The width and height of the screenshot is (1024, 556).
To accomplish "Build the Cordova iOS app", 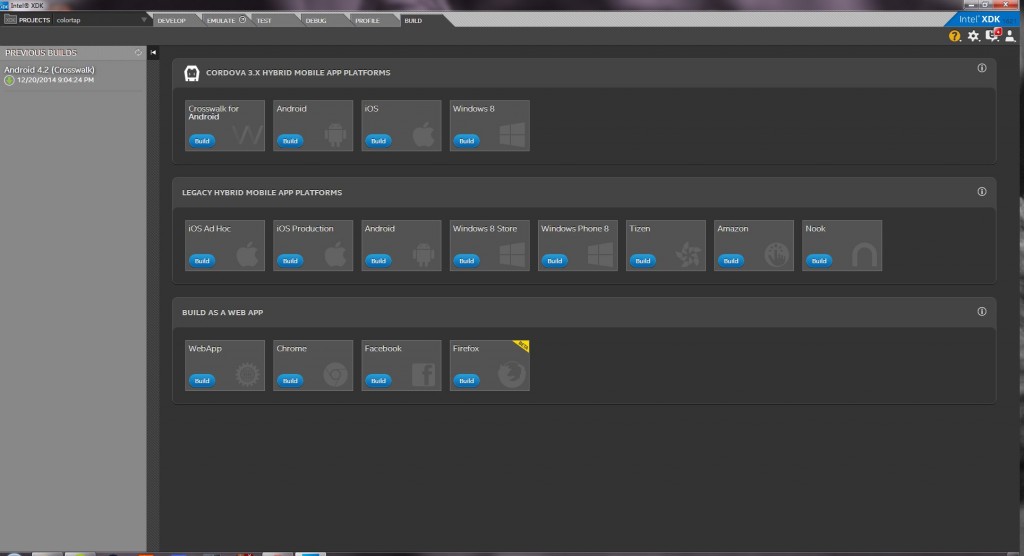I will coord(378,140).
